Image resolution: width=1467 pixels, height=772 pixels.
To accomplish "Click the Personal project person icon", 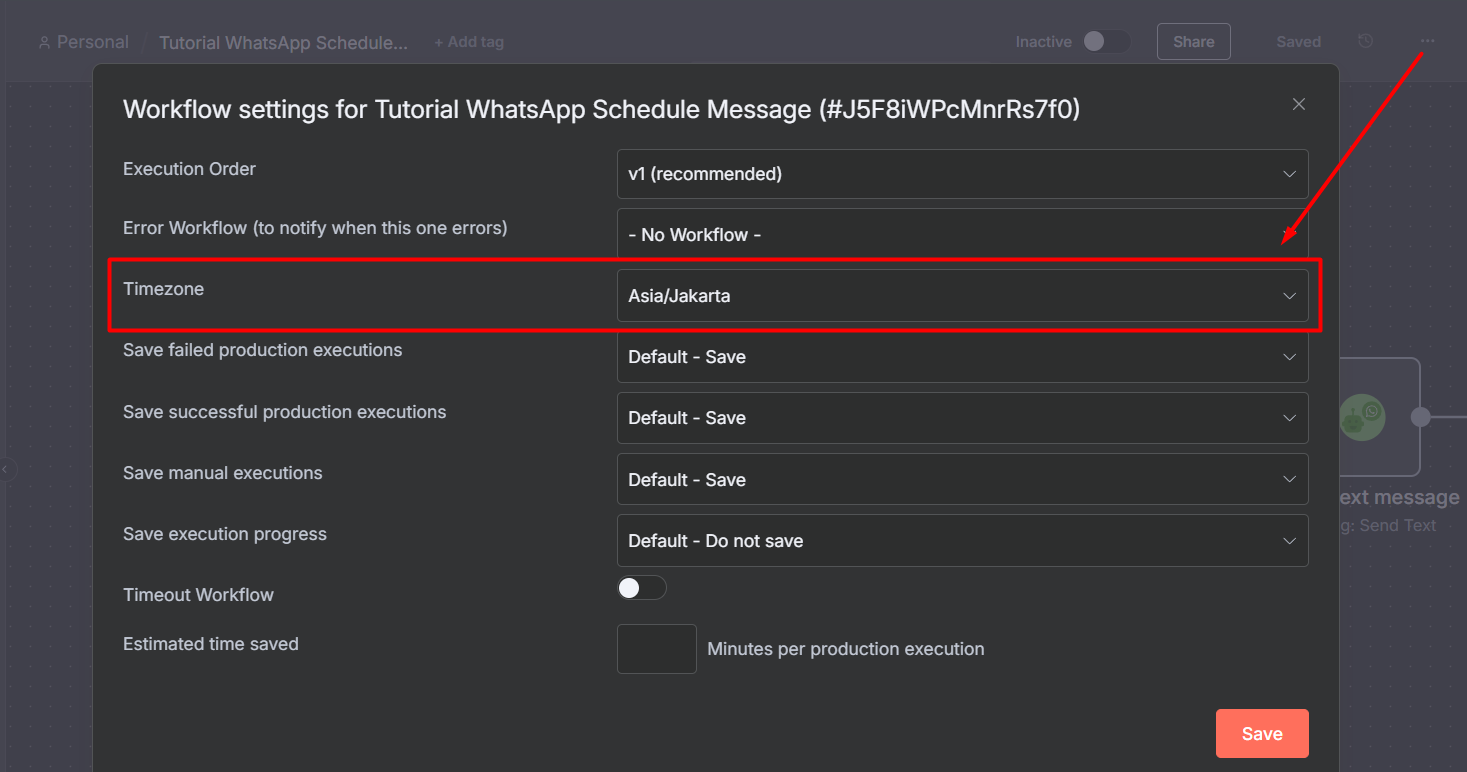I will (x=44, y=42).
